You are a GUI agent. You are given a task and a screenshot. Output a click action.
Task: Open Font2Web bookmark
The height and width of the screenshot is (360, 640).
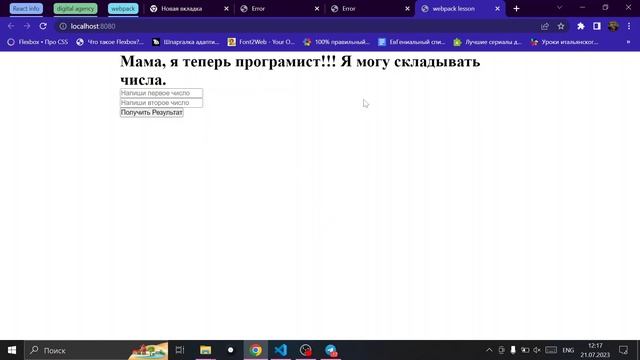[261, 42]
